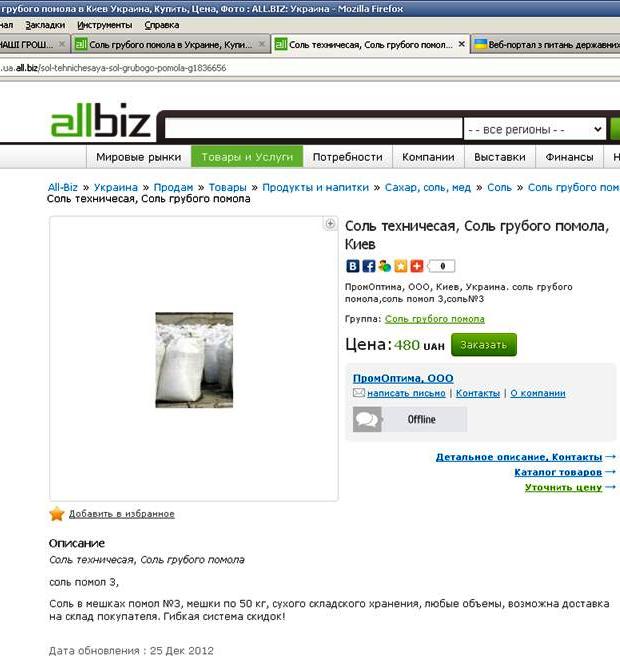The image size is (620, 663).
Task: Click the Offline chat bubble icon
Action: point(367,419)
